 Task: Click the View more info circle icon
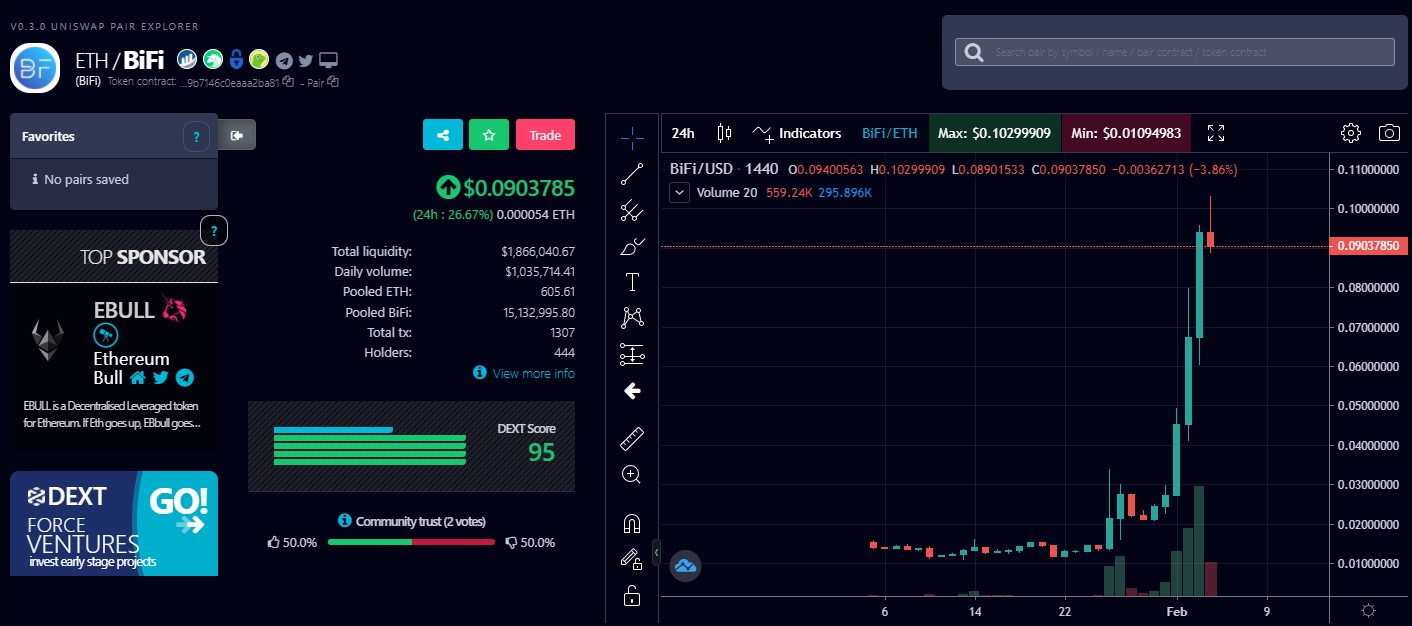click(480, 373)
